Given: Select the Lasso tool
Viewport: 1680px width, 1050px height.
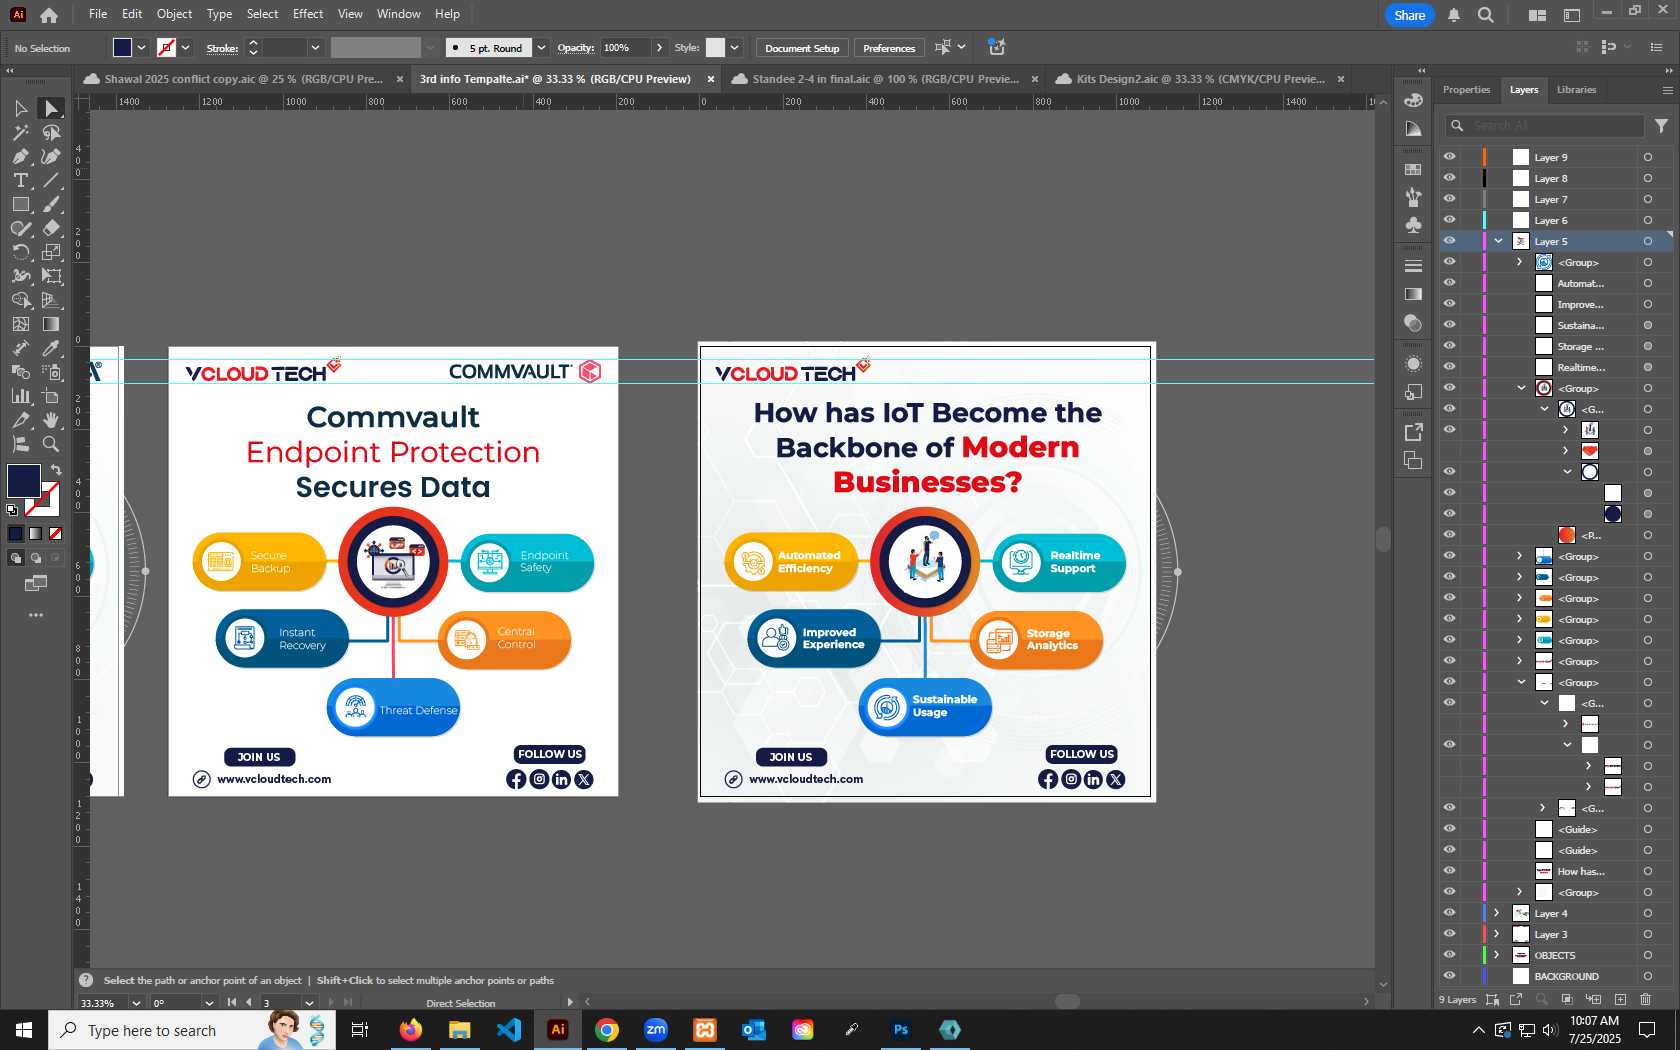Looking at the screenshot, I should 51,132.
